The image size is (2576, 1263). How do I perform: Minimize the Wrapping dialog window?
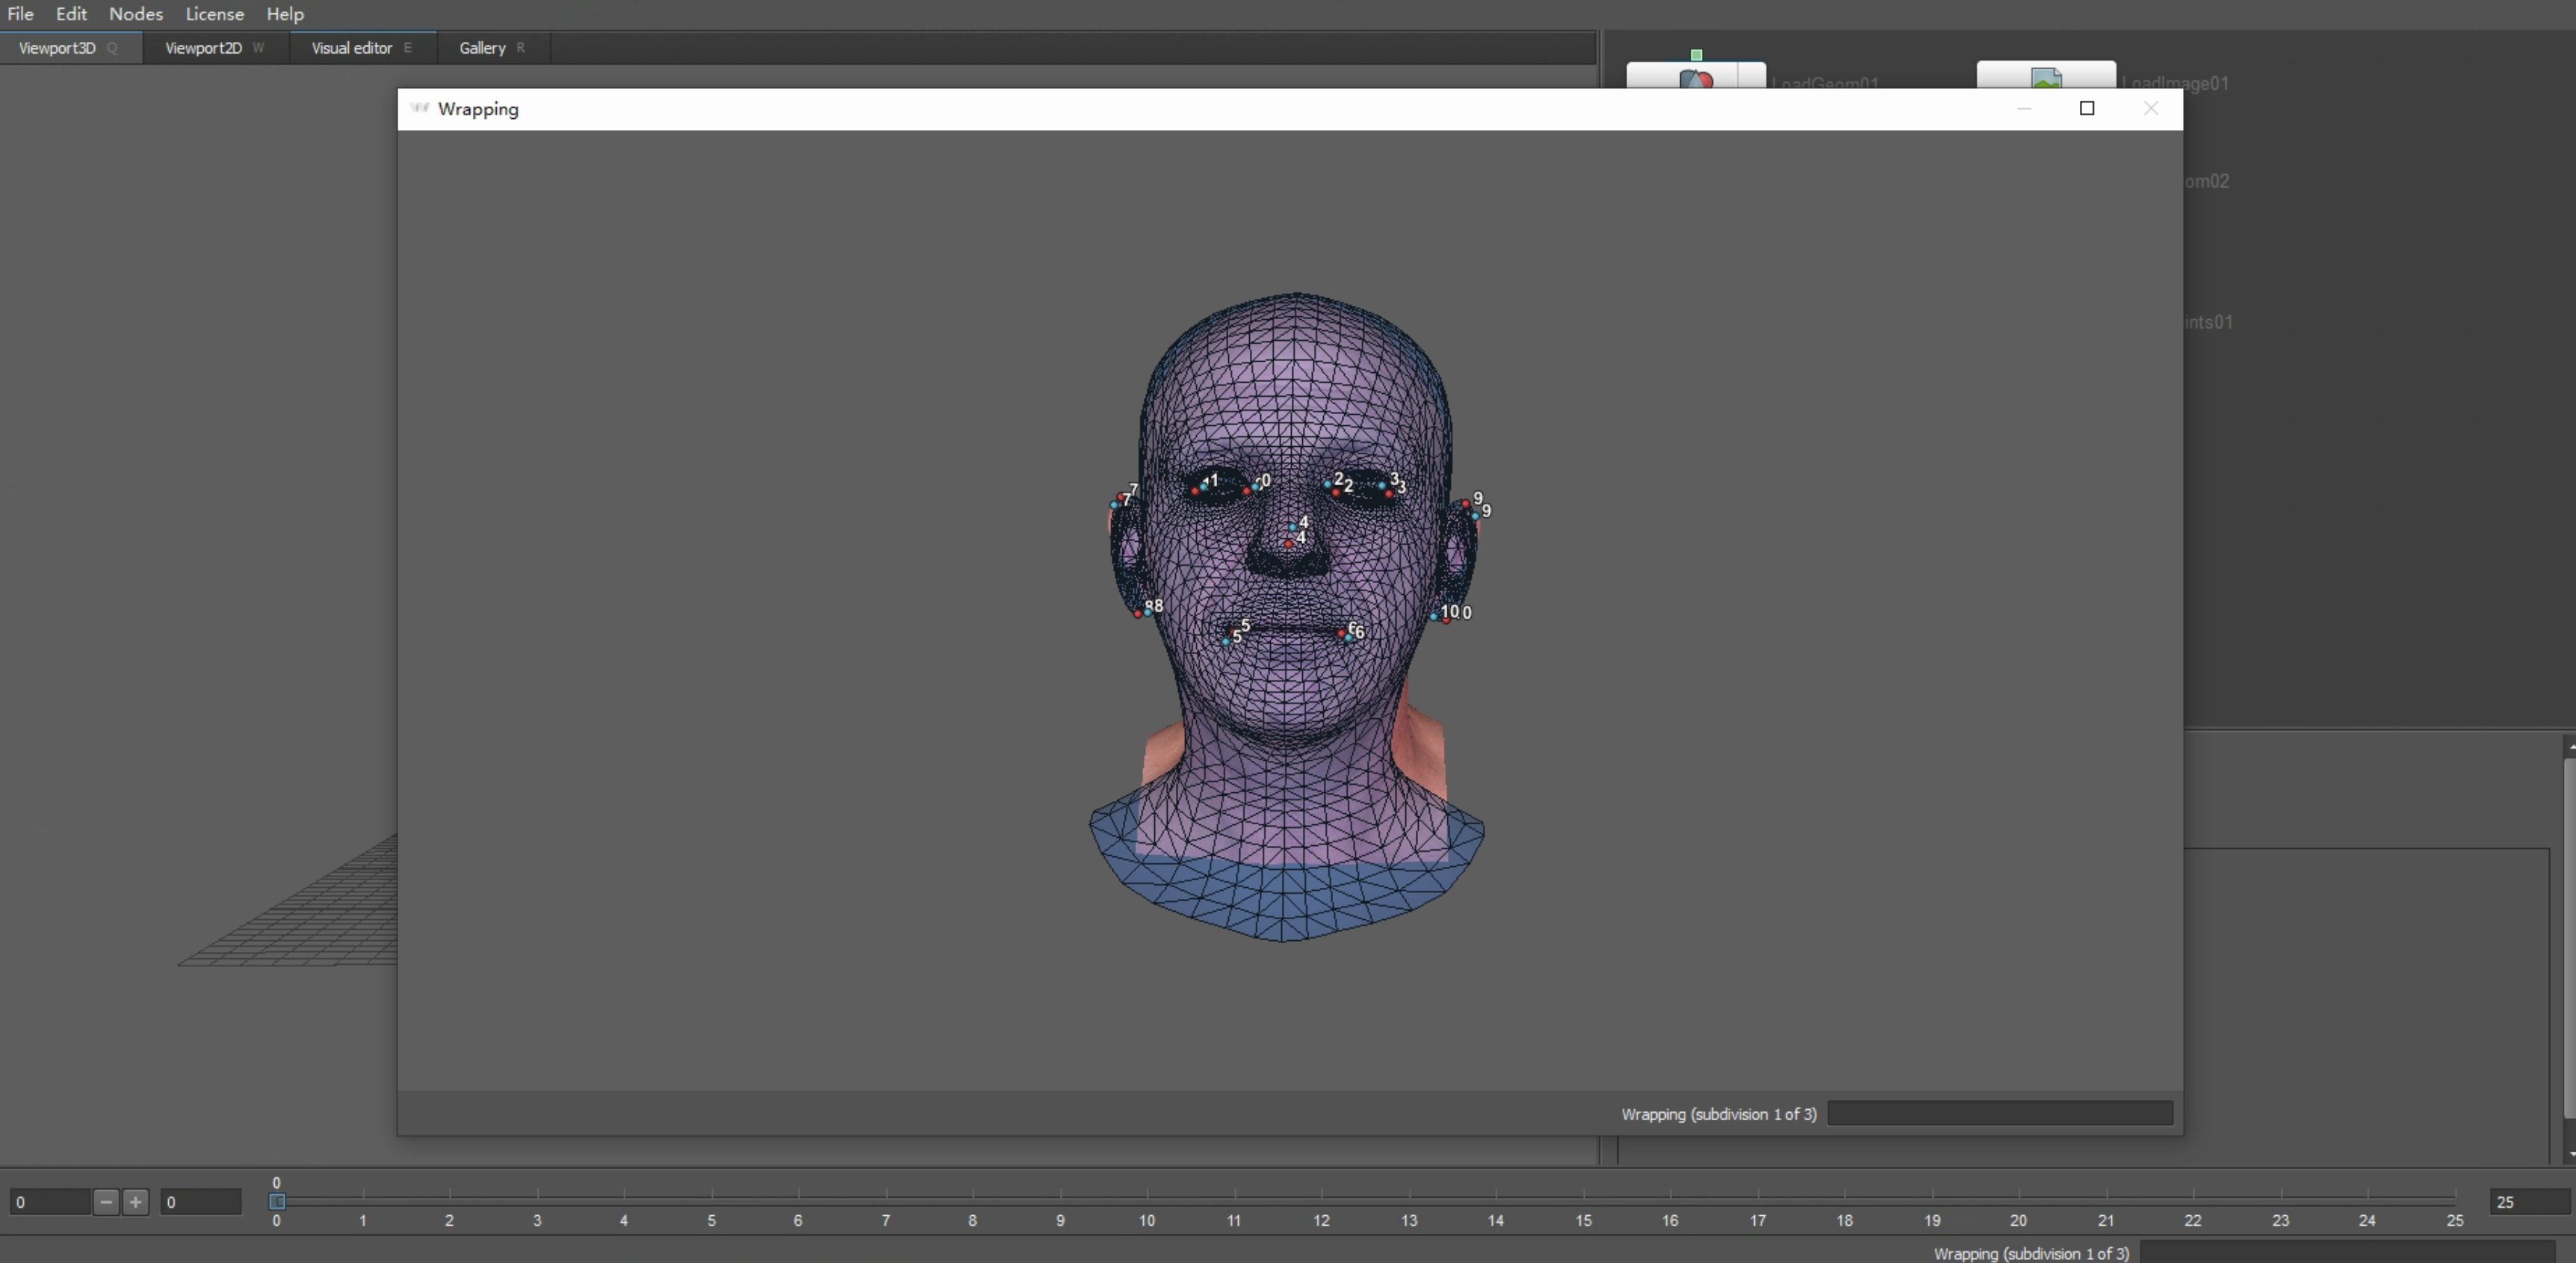coord(2024,108)
